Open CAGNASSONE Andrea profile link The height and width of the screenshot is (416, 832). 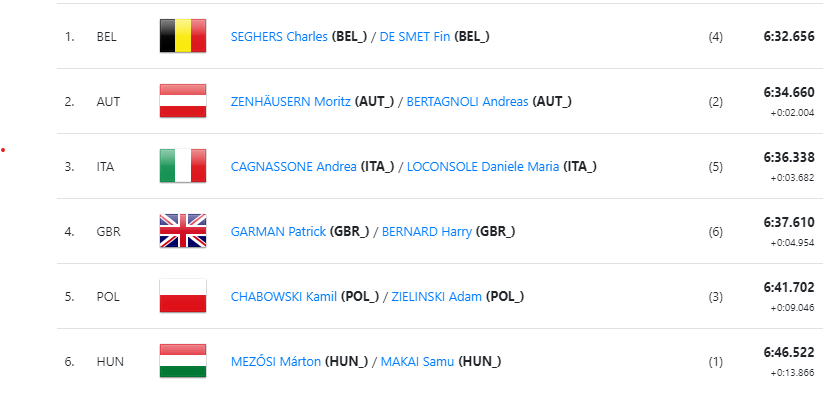click(x=293, y=167)
